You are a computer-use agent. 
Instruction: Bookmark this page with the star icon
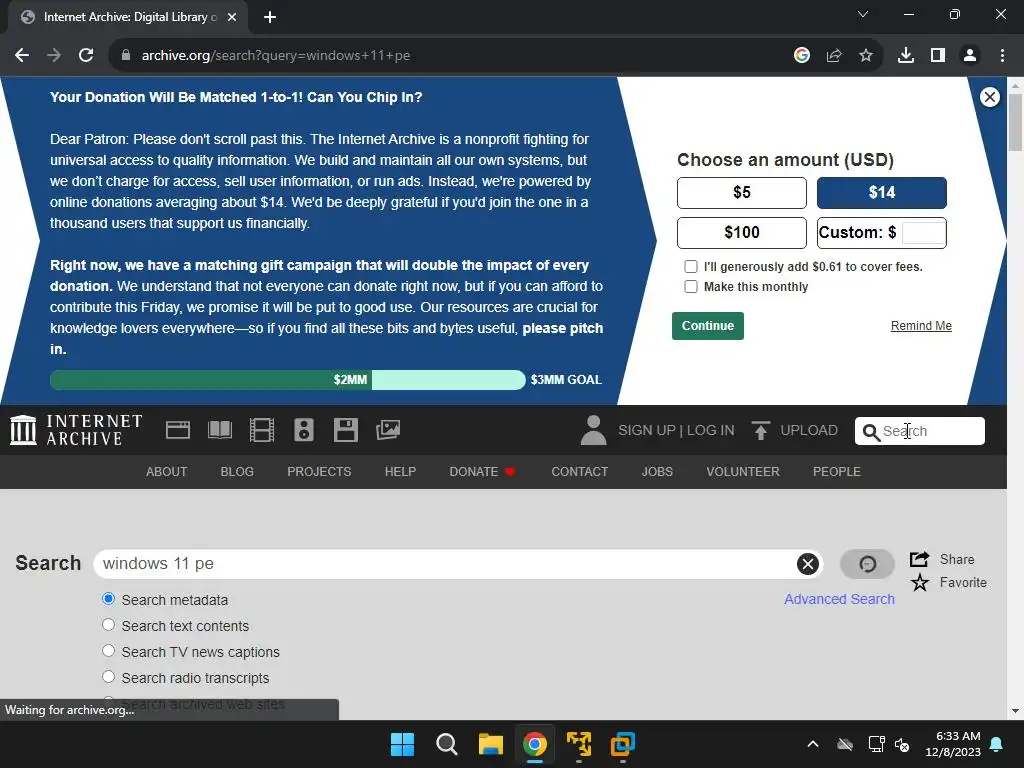tap(866, 56)
